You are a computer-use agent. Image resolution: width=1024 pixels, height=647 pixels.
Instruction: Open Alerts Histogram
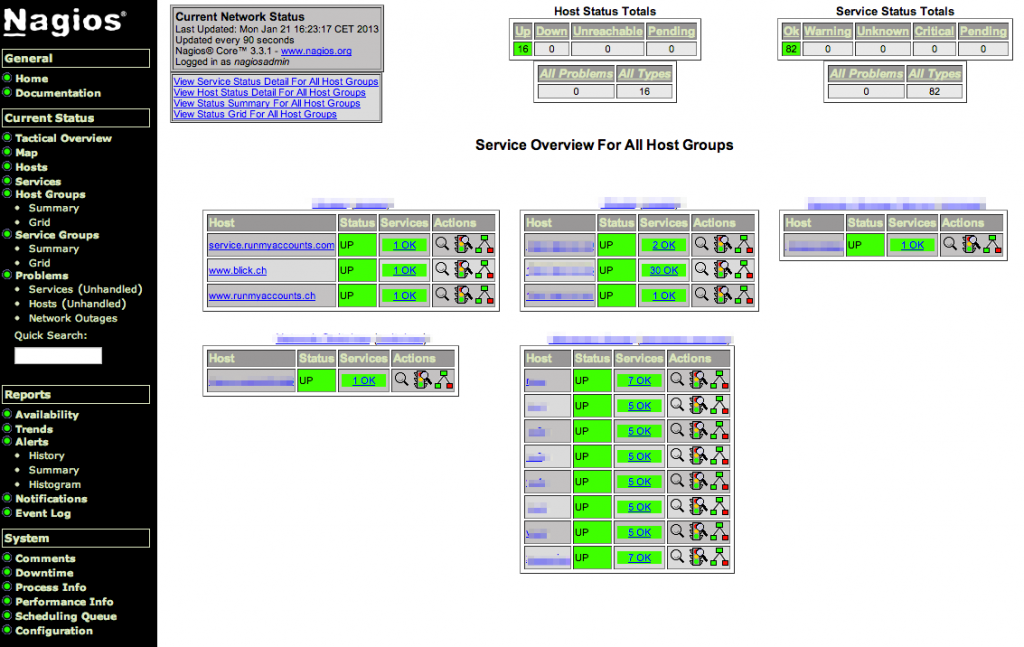(x=55, y=484)
